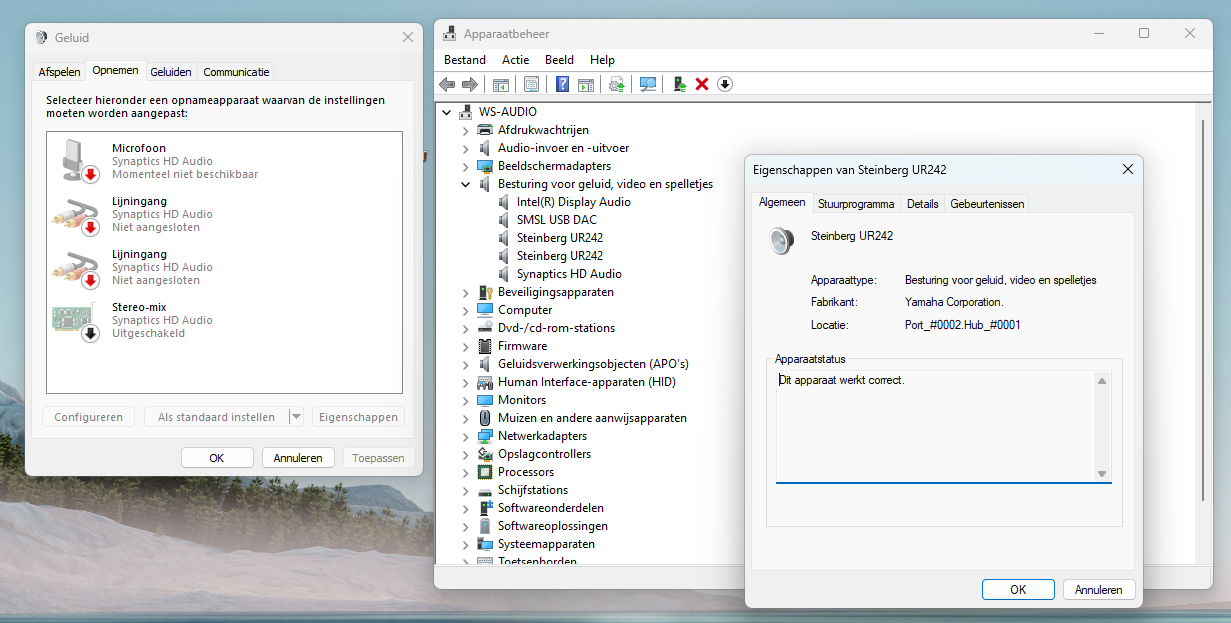Image resolution: width=1231 pixels, height=623 pixels.
Task: Open the Details tab in Eigenschappen
Action: click(922, 204)
